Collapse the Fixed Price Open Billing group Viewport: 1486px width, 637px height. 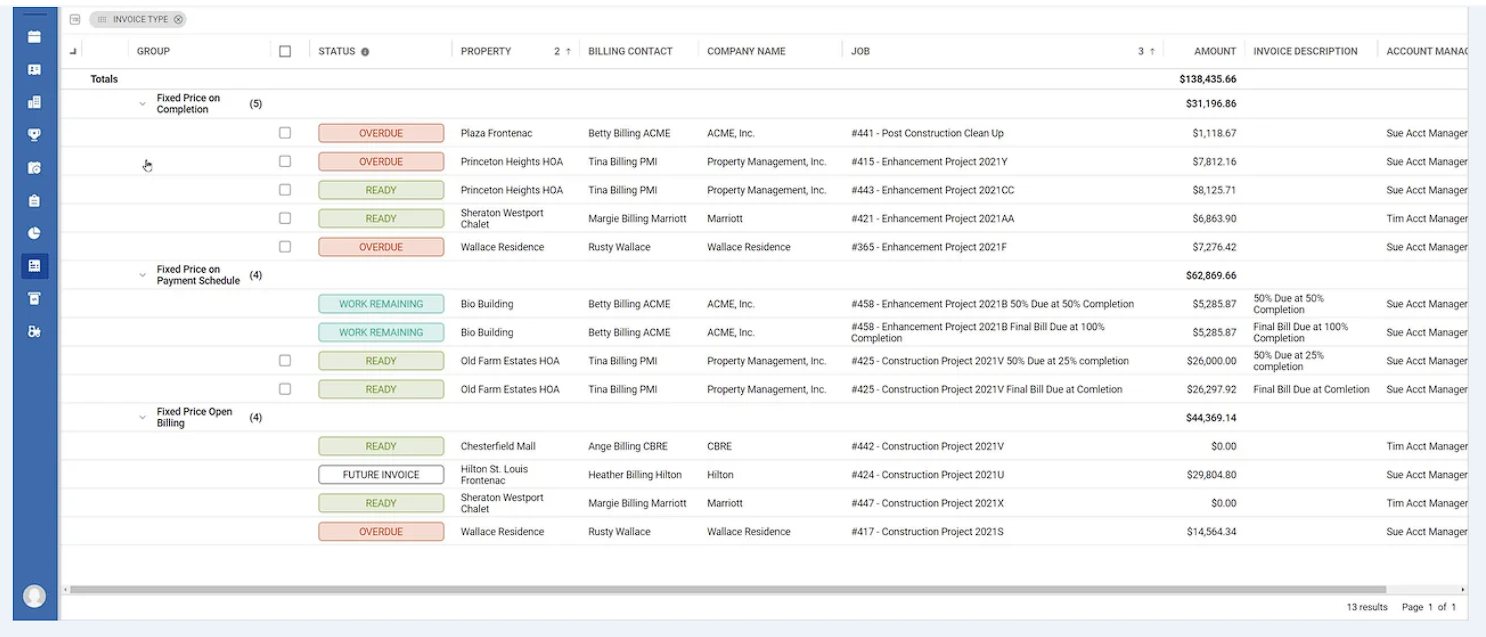coord(142,417)
